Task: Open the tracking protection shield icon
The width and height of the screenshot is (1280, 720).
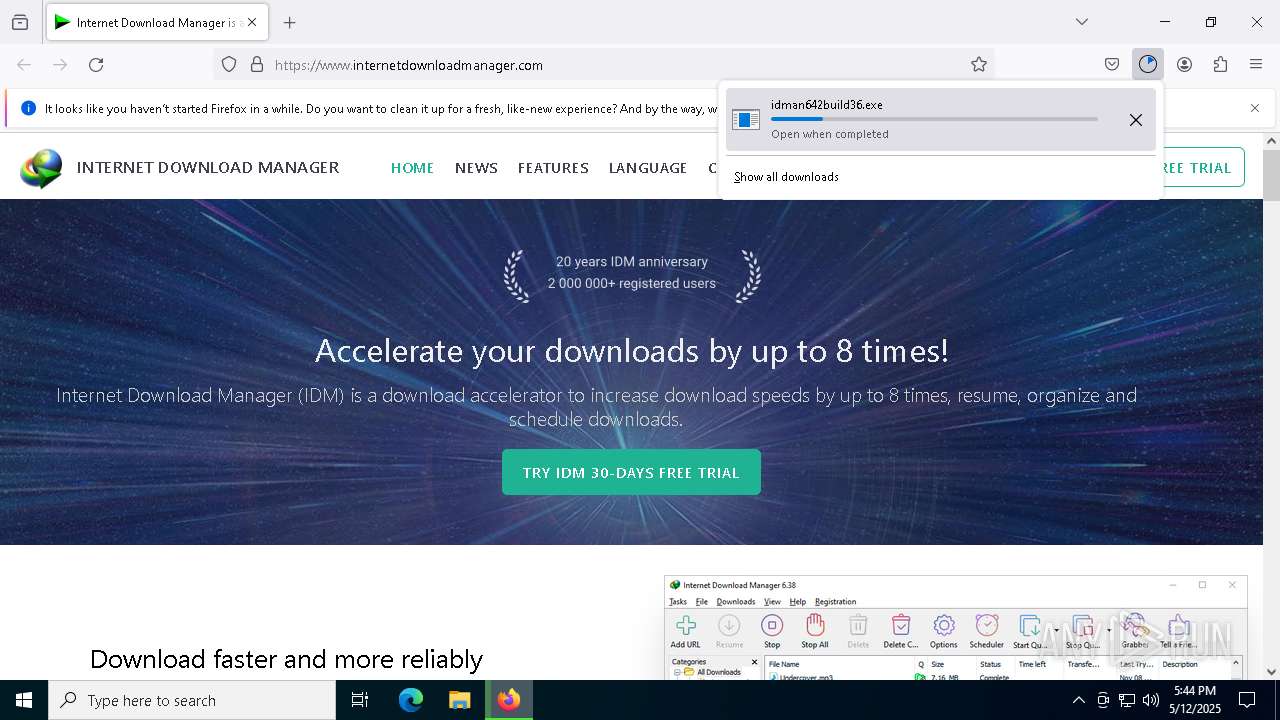Action: [229, 64]
